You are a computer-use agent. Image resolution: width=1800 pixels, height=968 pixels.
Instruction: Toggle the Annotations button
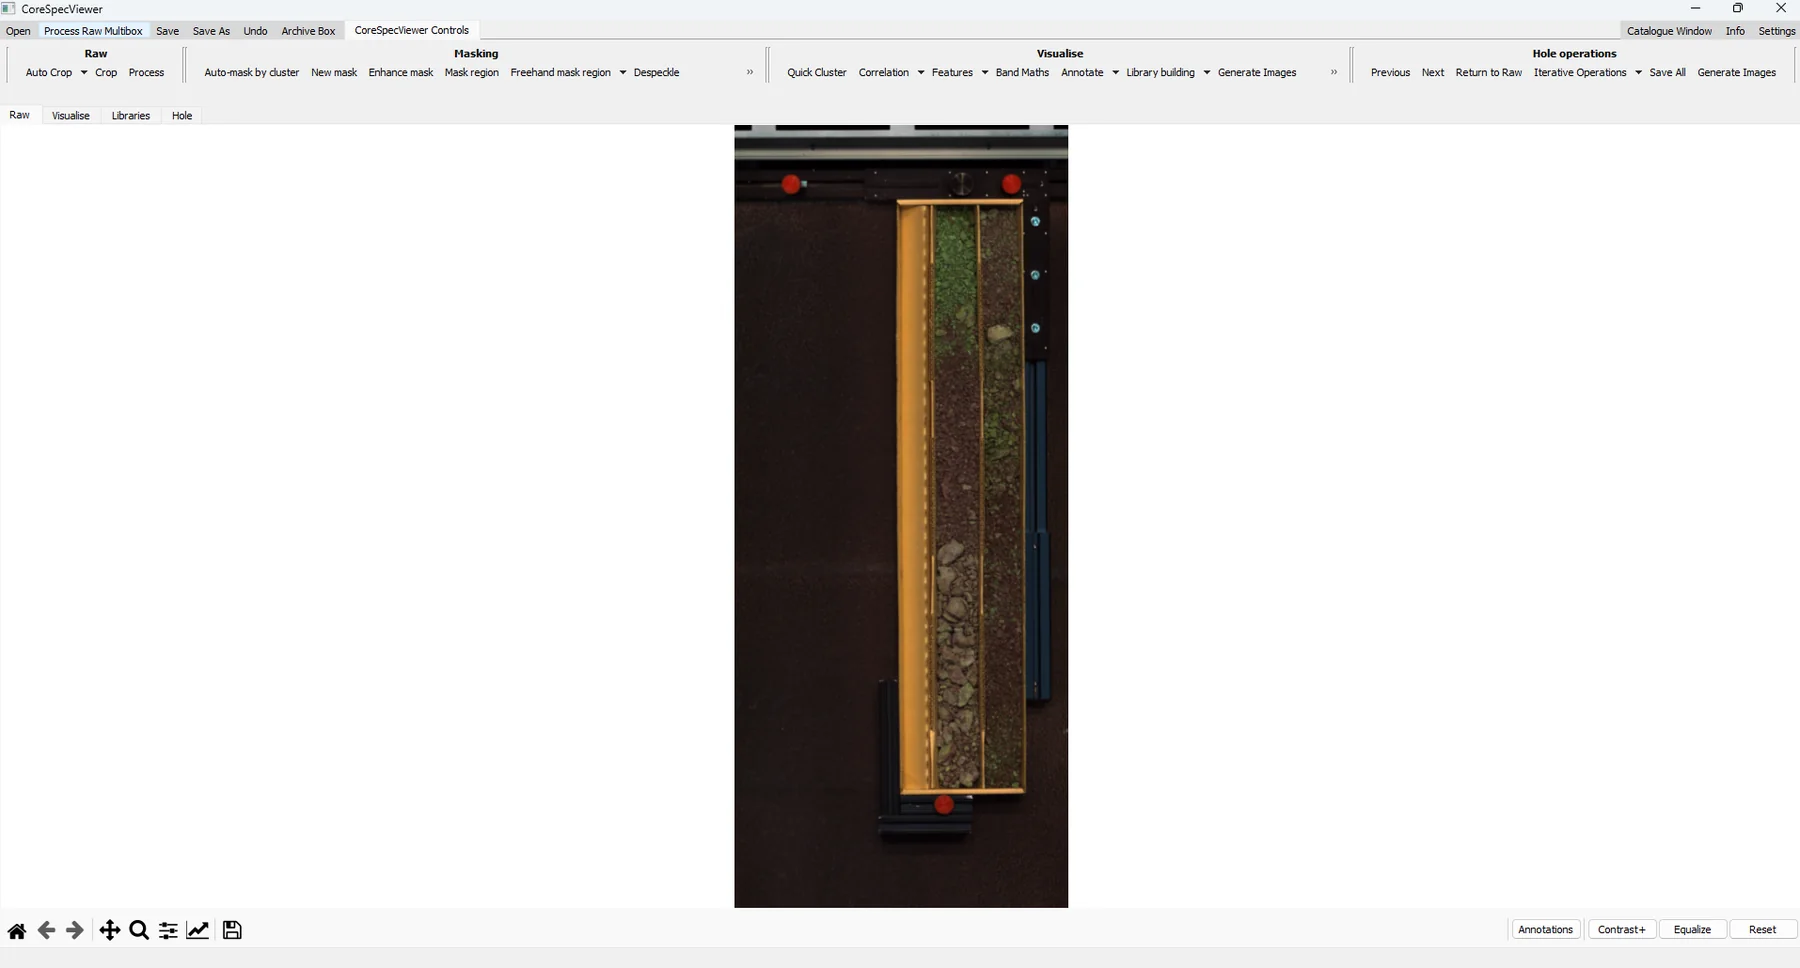pos(1545,930)
